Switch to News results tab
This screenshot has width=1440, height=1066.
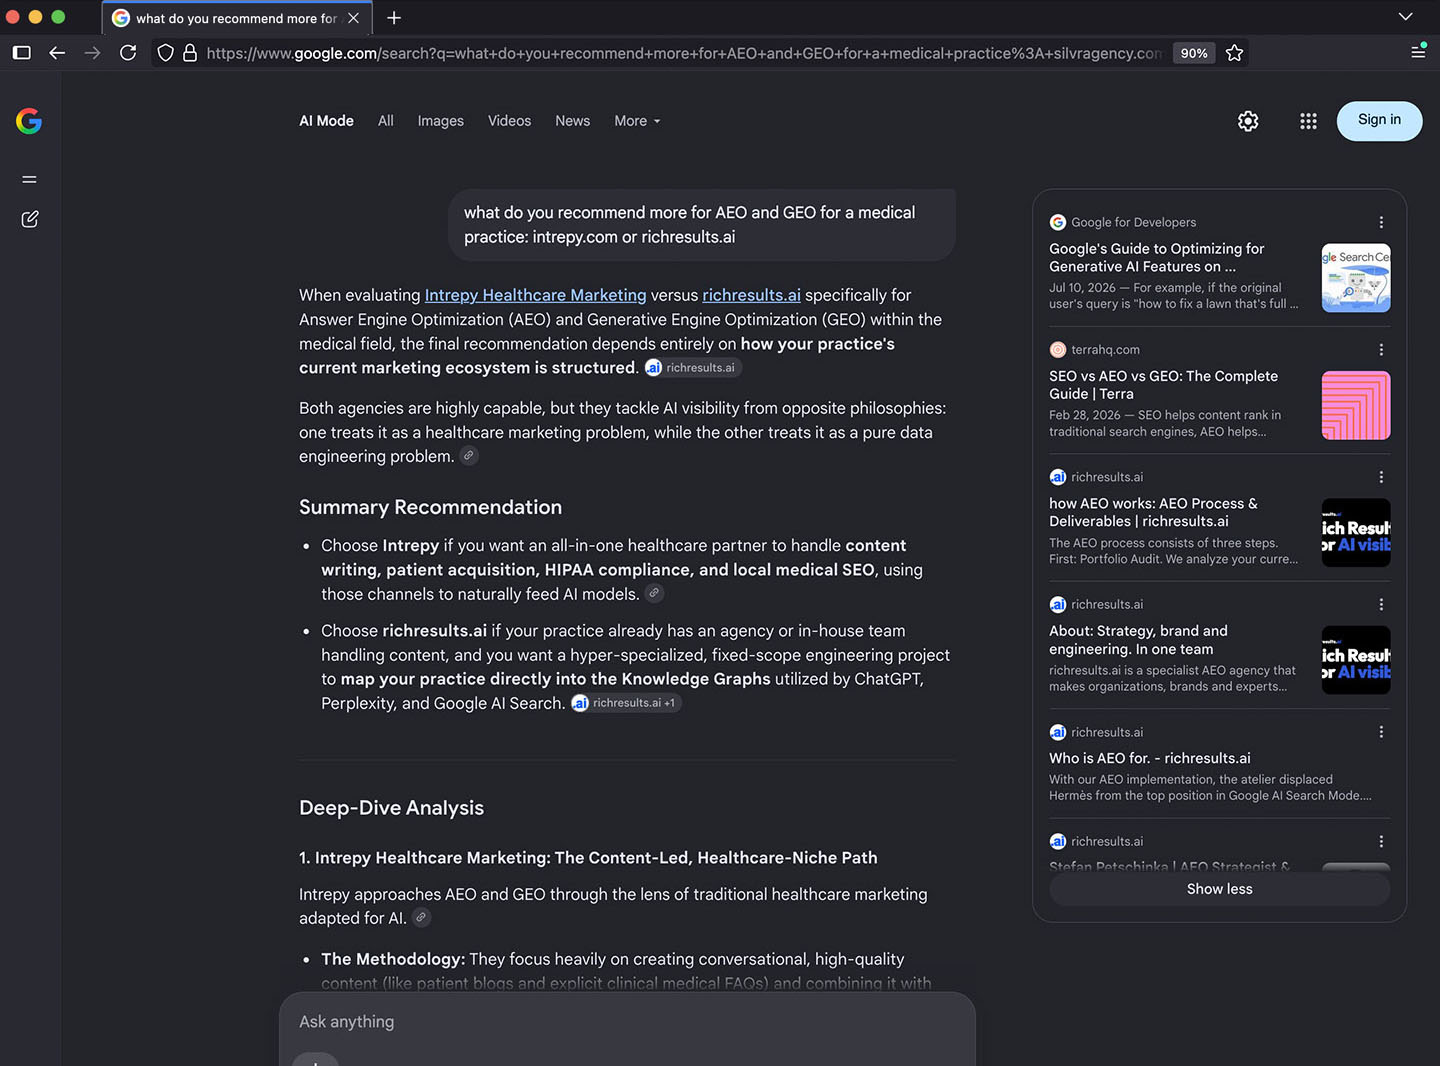(573, 121)
